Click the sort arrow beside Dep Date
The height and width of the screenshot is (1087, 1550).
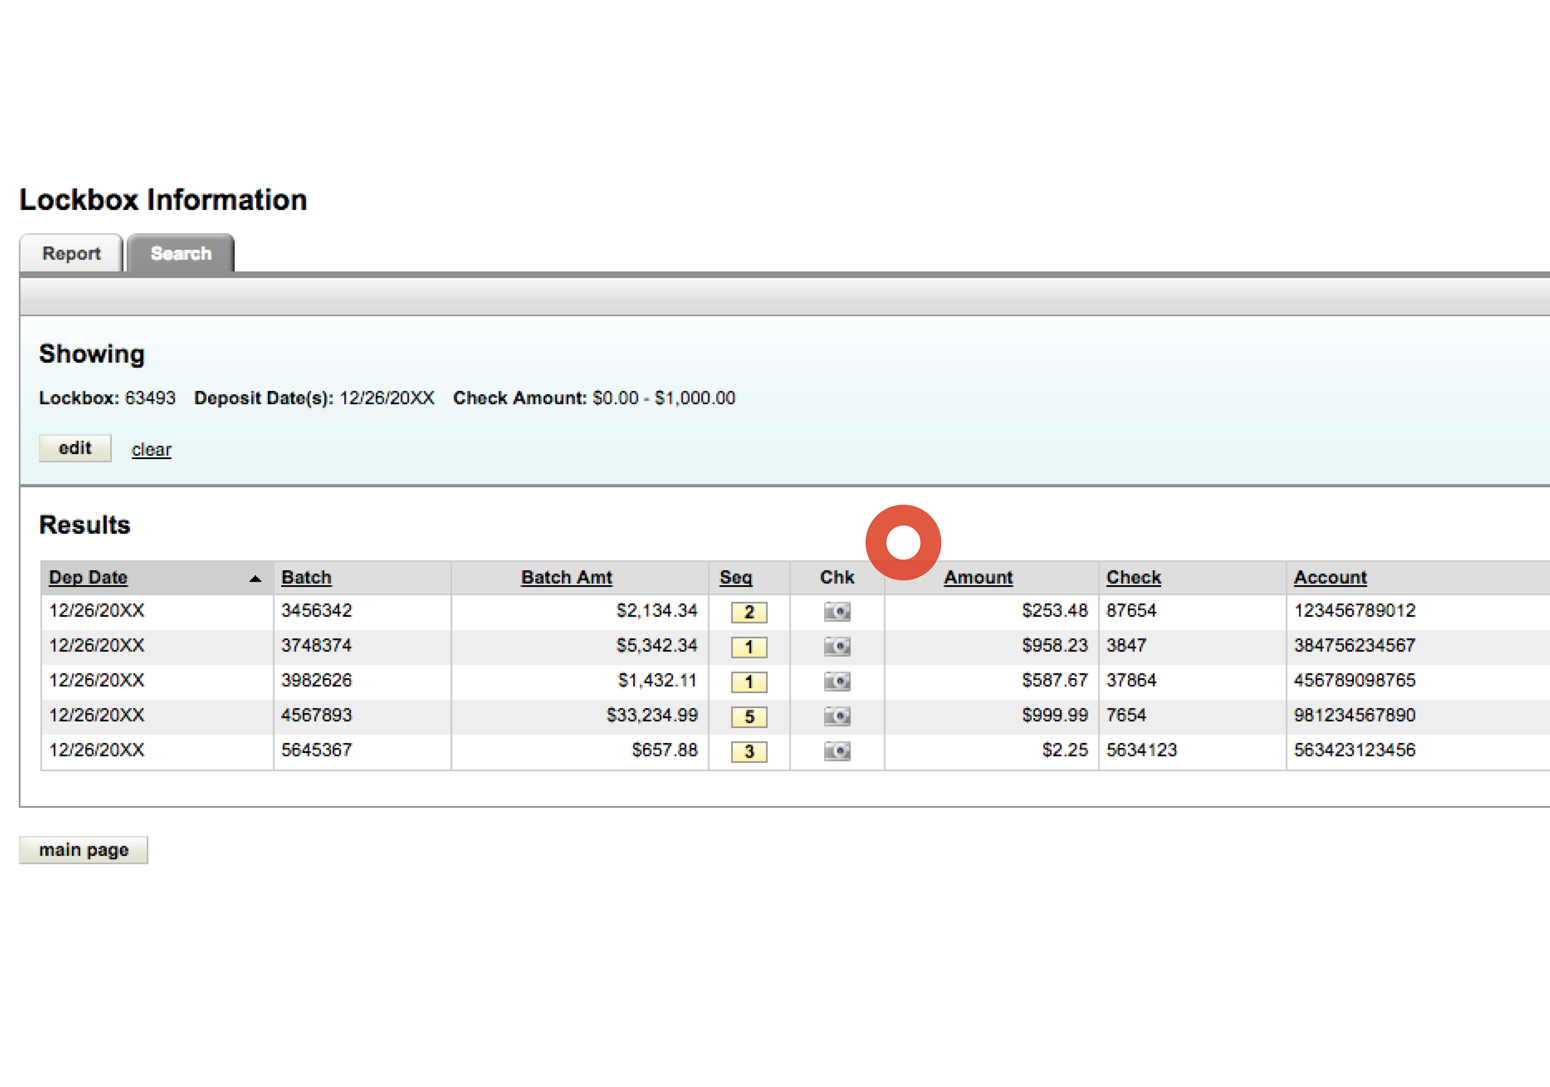point(255,578)
